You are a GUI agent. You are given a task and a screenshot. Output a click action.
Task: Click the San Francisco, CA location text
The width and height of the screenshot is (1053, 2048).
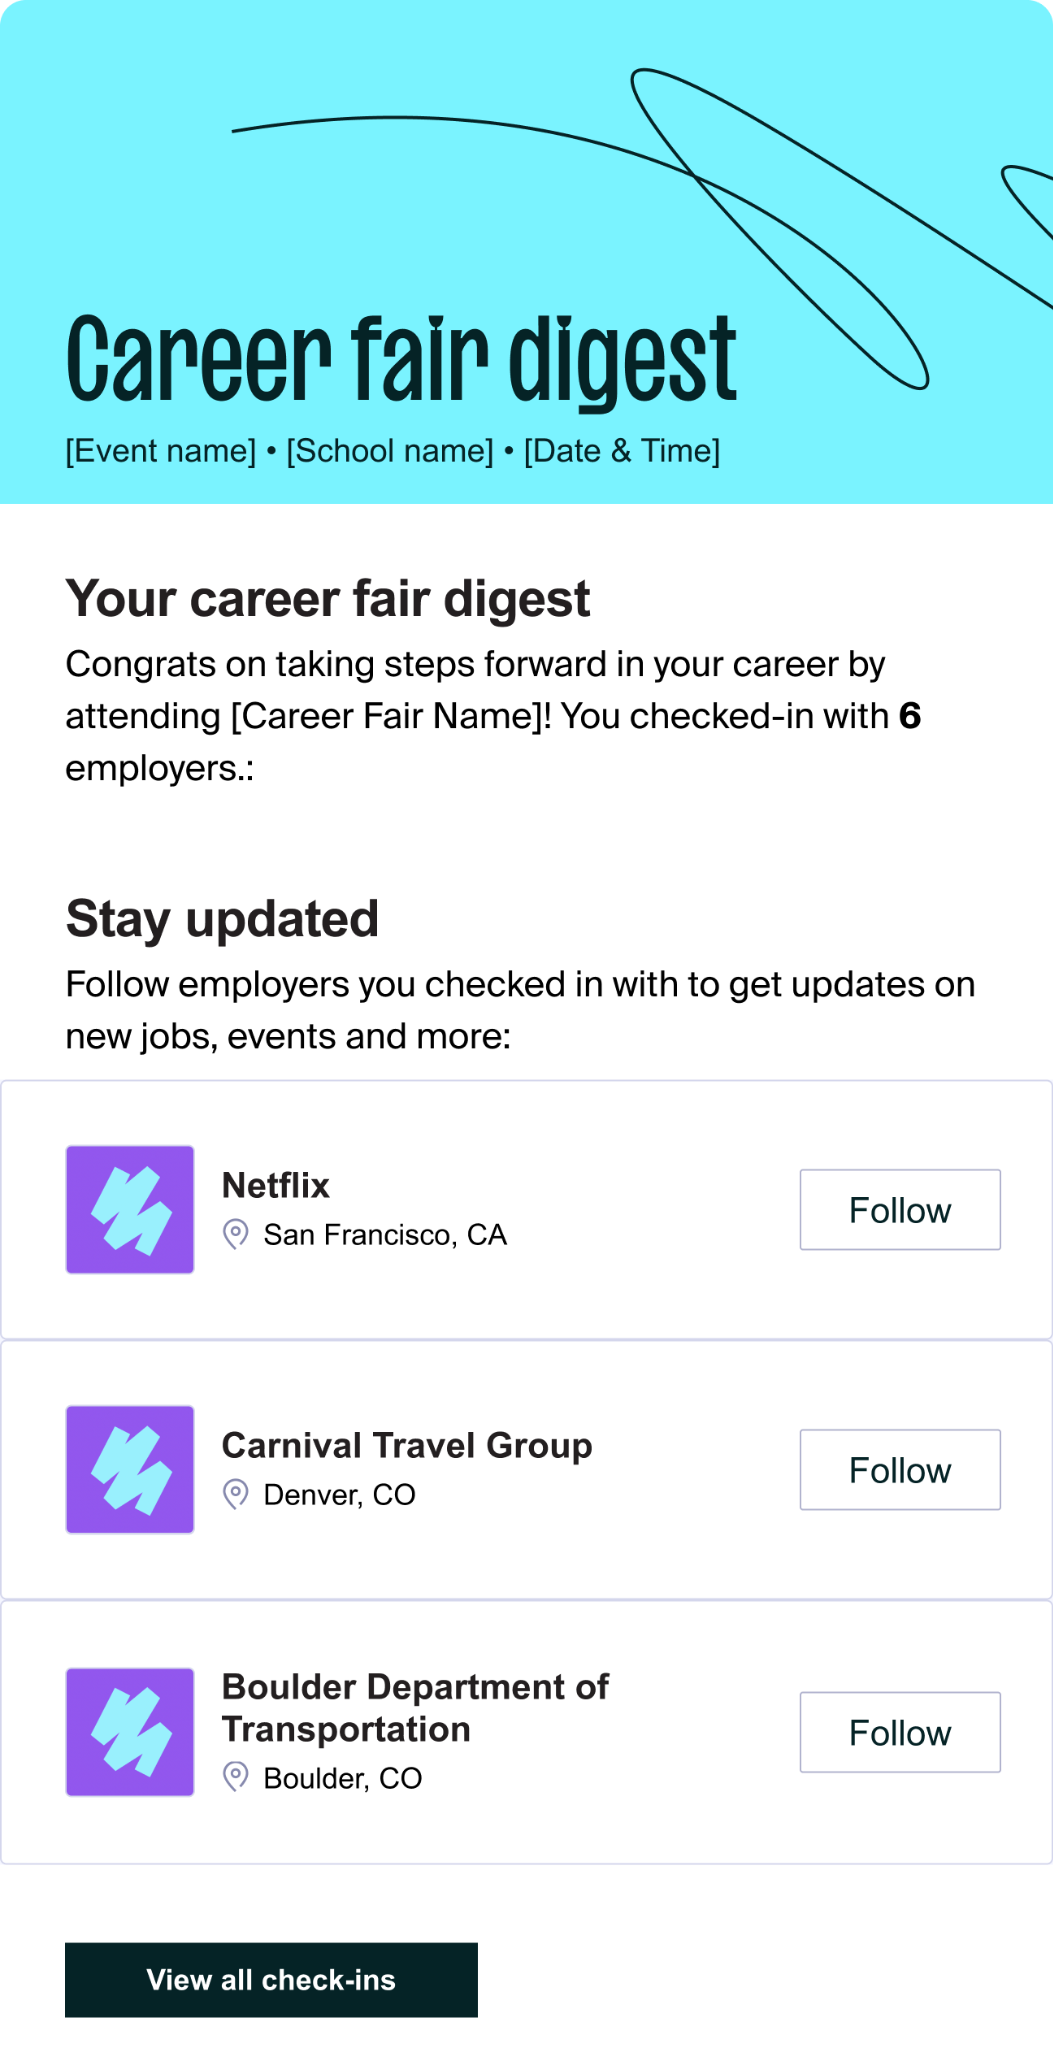385,1235
